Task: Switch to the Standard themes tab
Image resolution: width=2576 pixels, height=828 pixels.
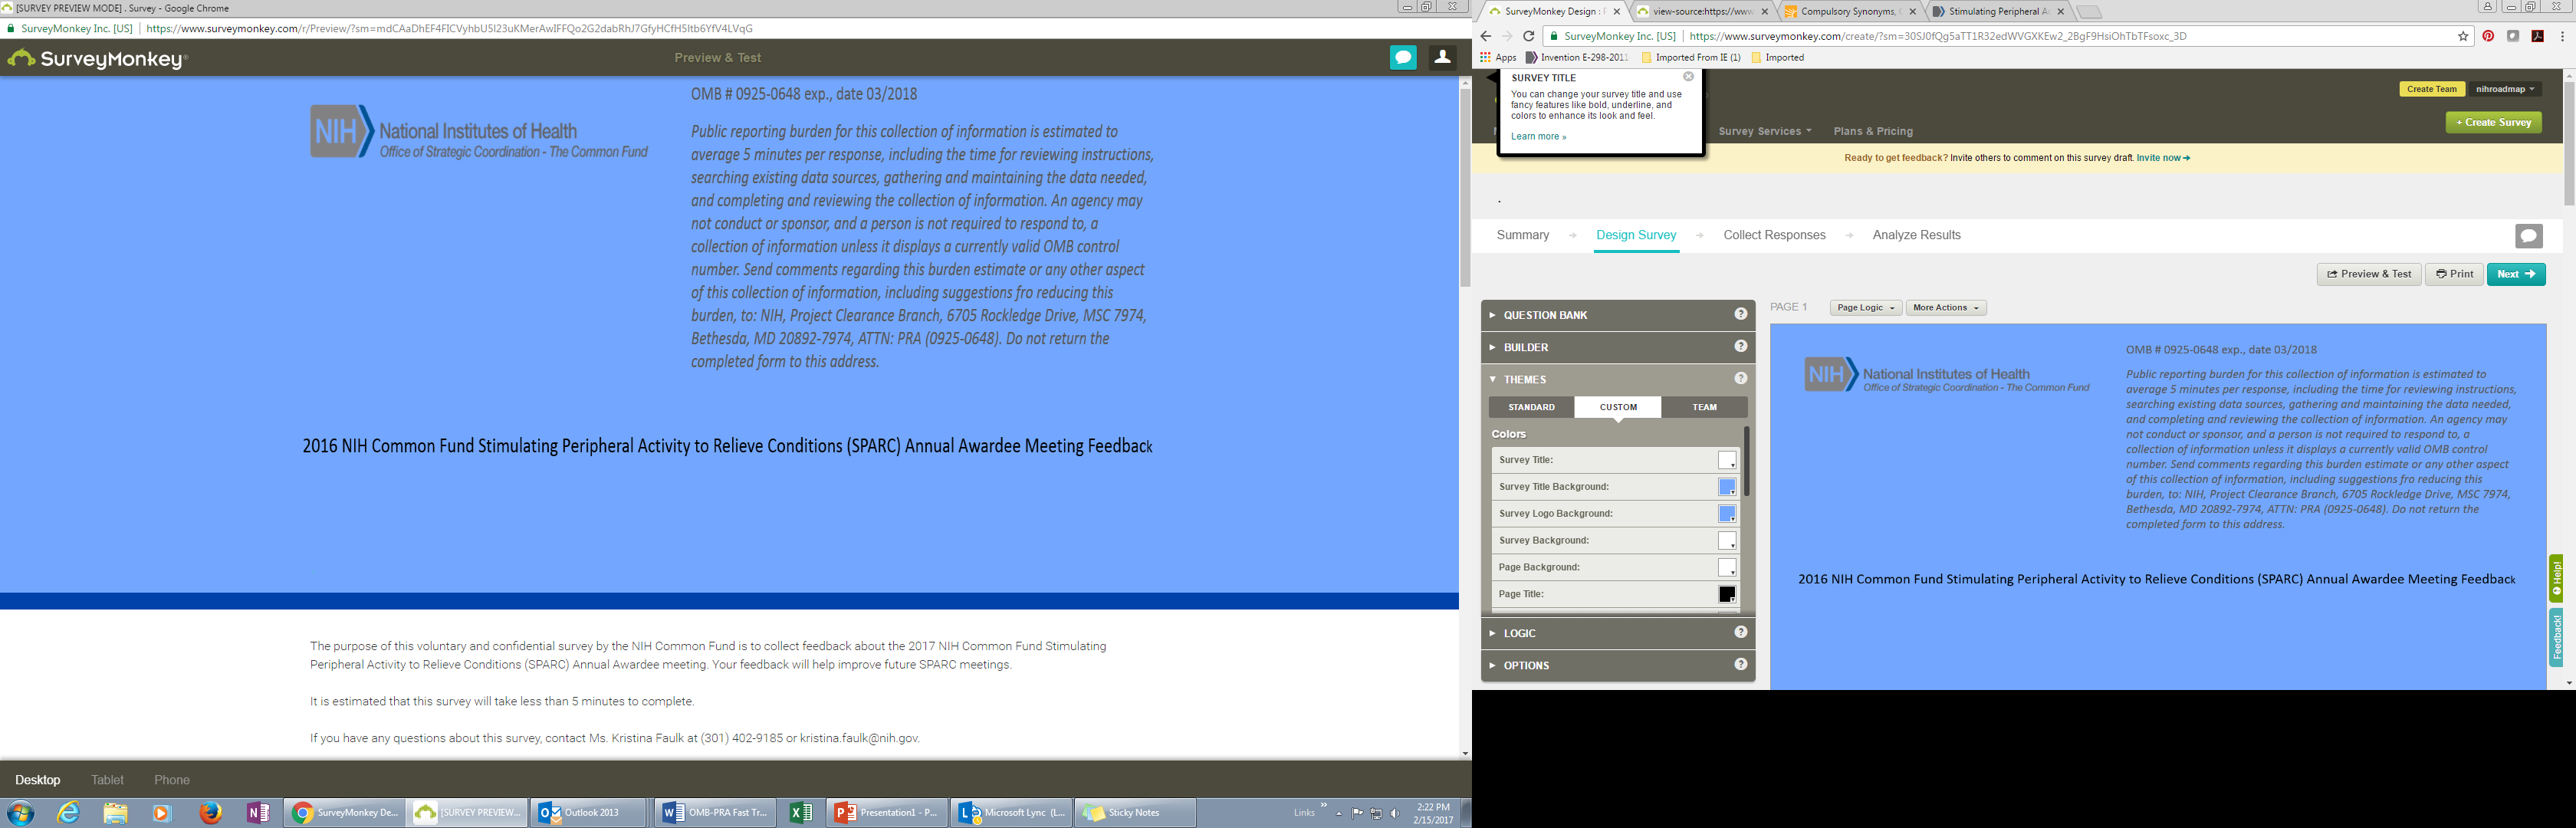Action: 1531,407
